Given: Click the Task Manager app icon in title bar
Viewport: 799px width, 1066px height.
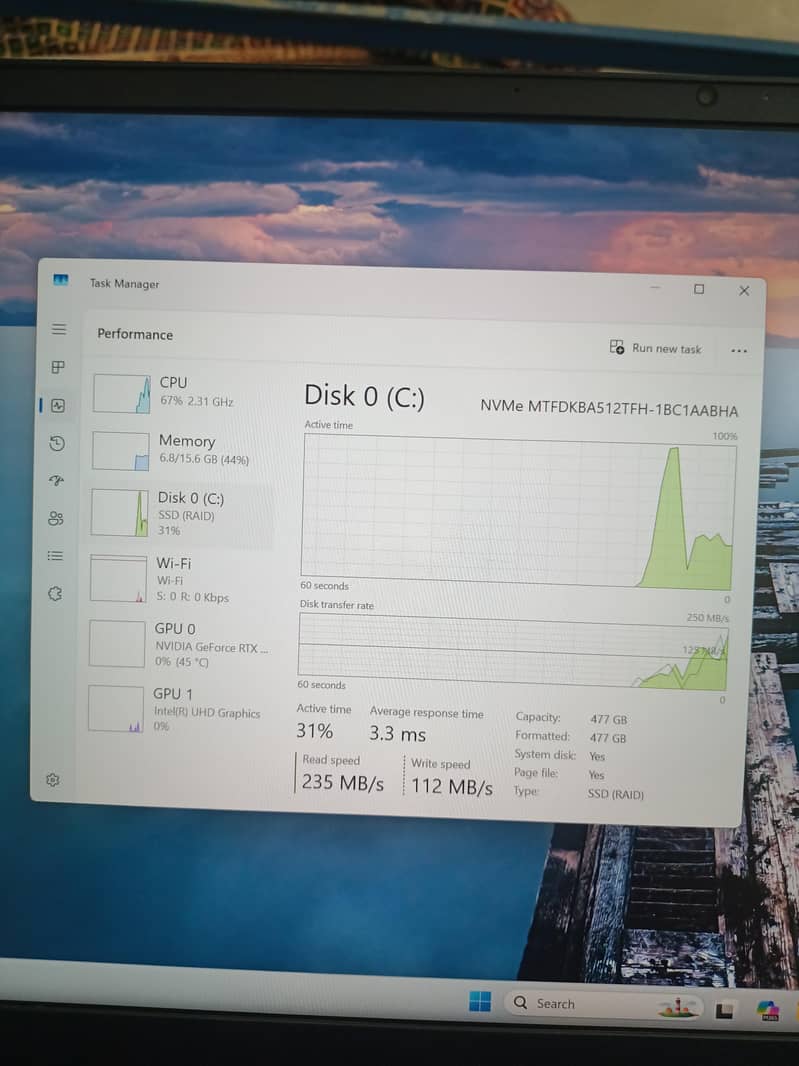Looking at the screenshot, I should pos(61,280).
